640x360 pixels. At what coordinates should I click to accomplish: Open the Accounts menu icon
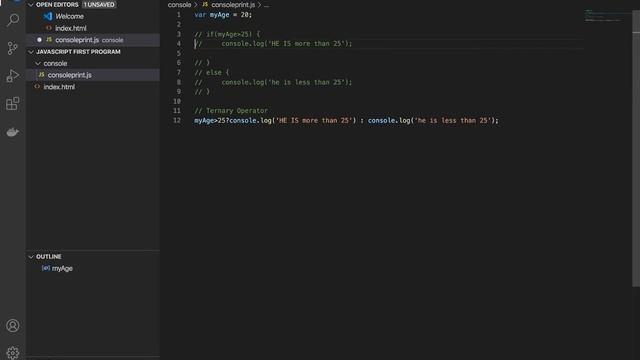pos(13,326)
